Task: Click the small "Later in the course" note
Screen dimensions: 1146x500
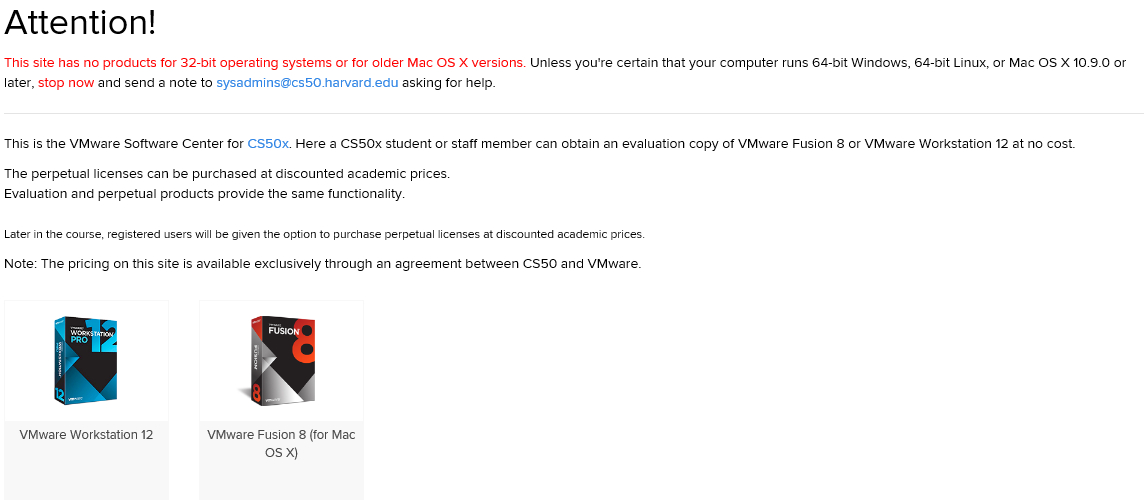Action: pos(324,235)
